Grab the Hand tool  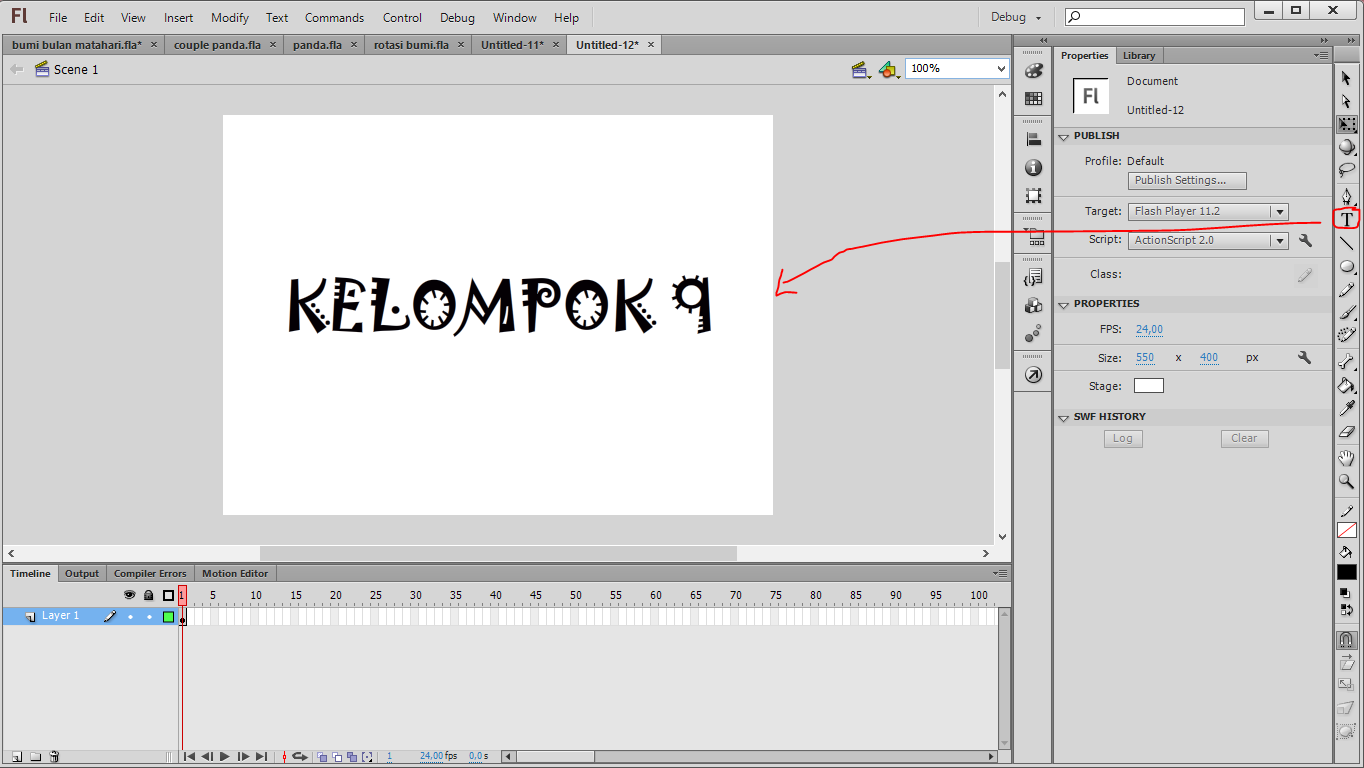1347,456
